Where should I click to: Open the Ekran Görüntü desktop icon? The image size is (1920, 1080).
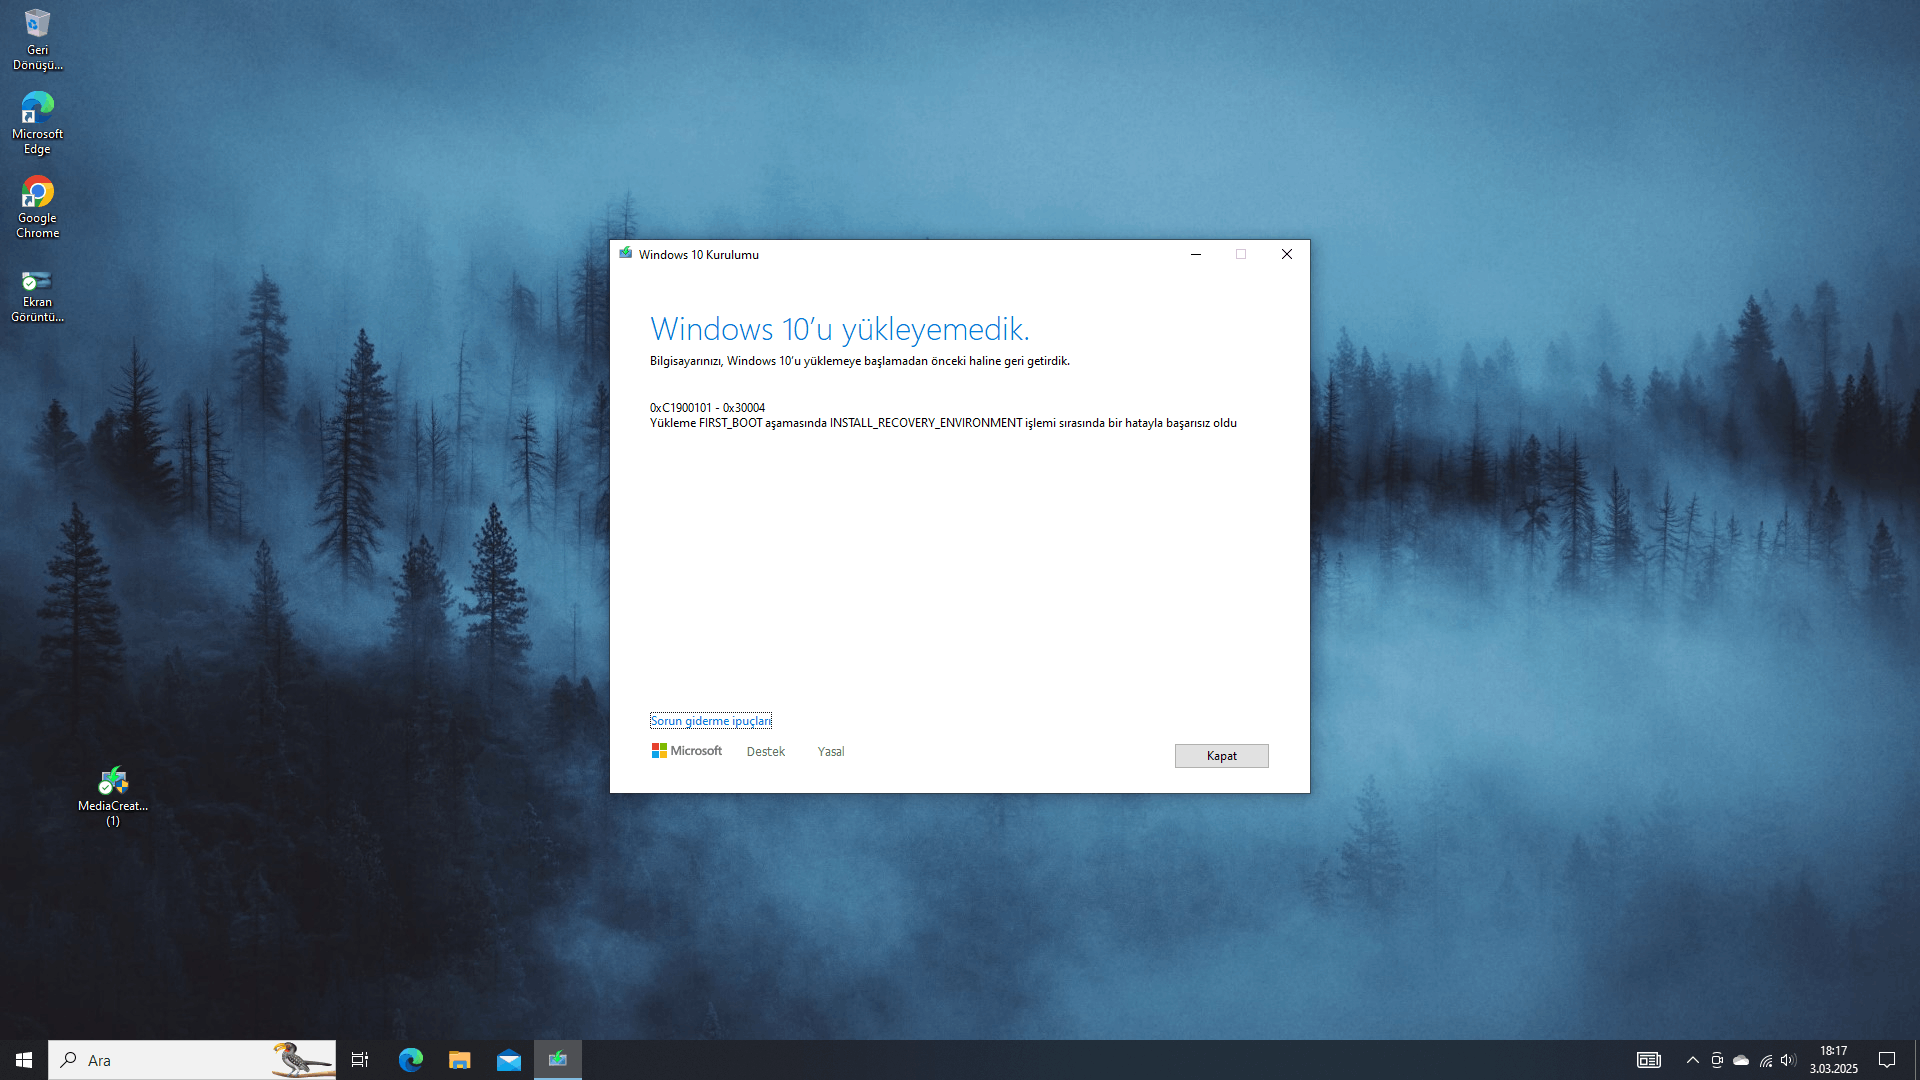[37, 295]
